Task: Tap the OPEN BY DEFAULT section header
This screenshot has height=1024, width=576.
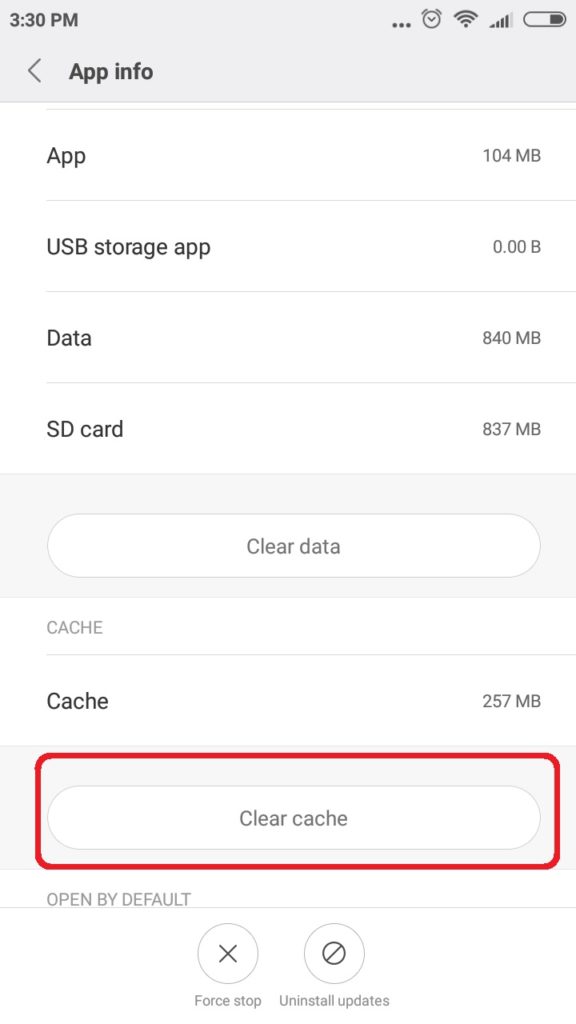Action: [119, 899]
